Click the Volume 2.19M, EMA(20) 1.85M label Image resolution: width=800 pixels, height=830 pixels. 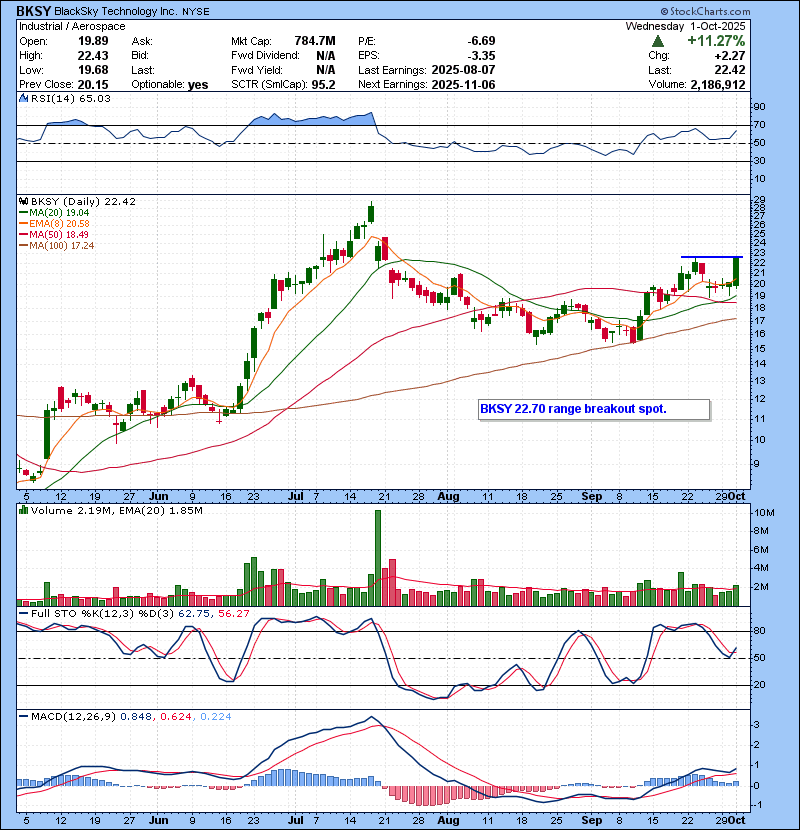click(x=116, y=511)
